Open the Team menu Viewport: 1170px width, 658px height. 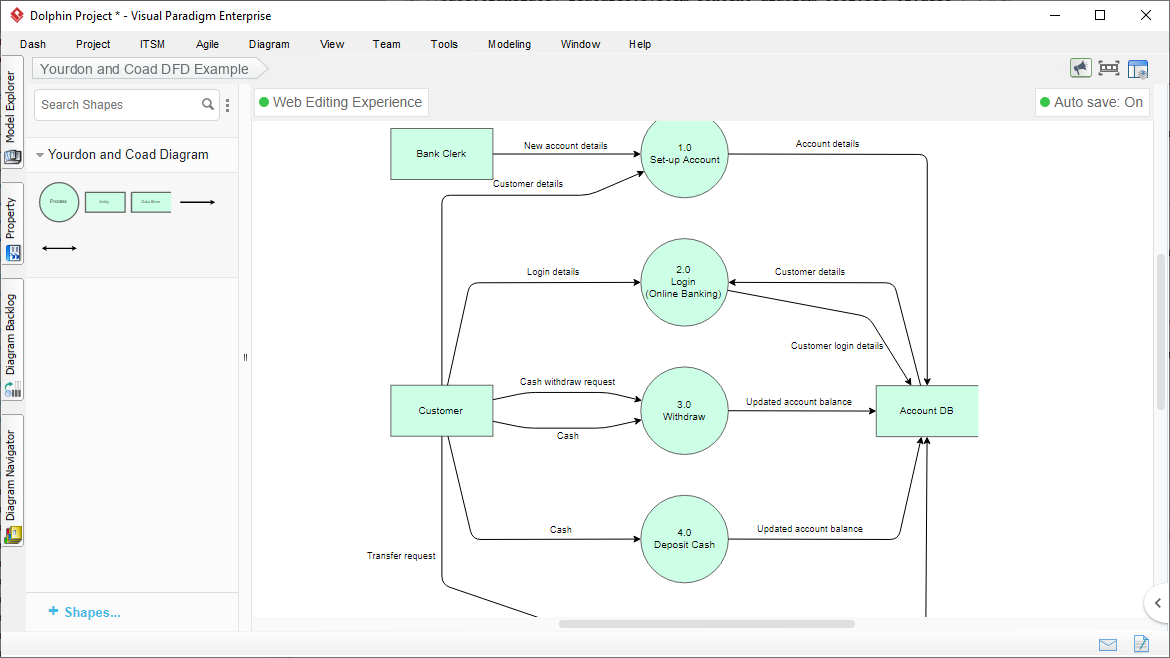(387, 44)
